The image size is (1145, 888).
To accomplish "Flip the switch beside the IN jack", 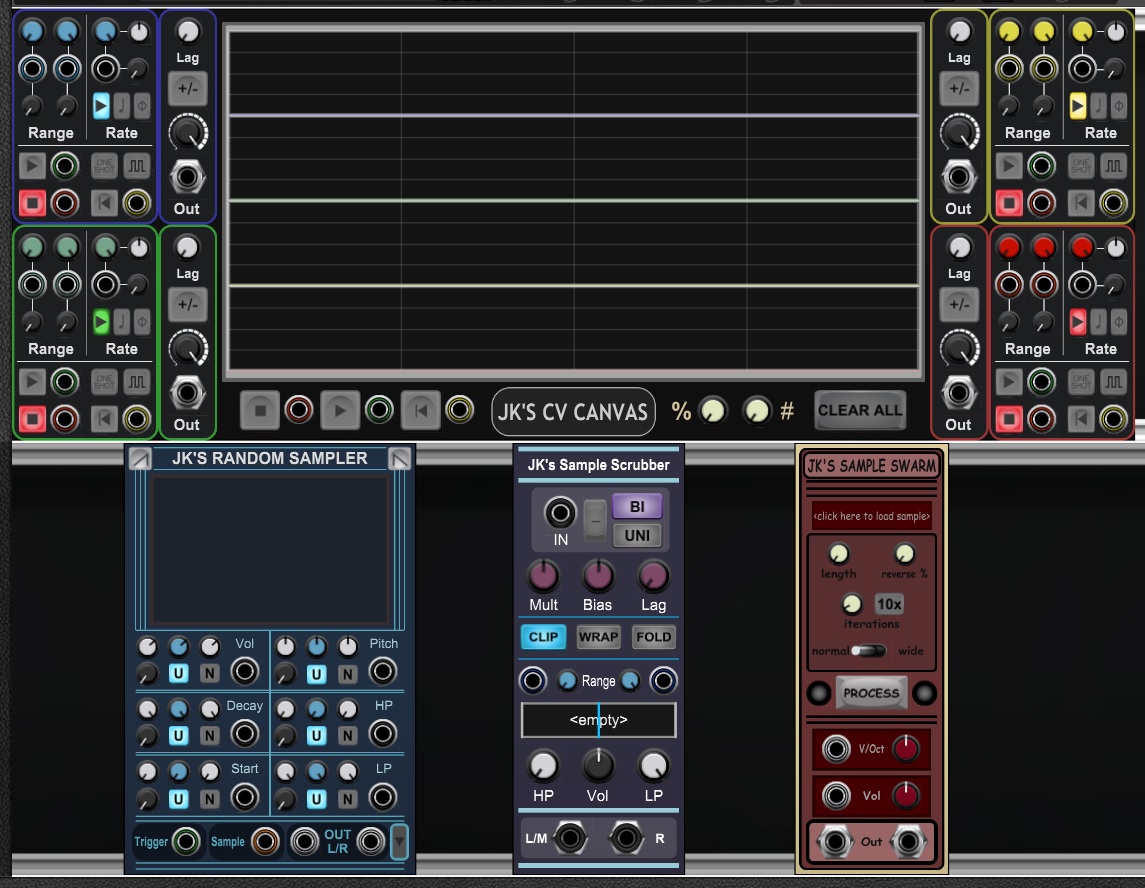I will [x=595, y=519].
